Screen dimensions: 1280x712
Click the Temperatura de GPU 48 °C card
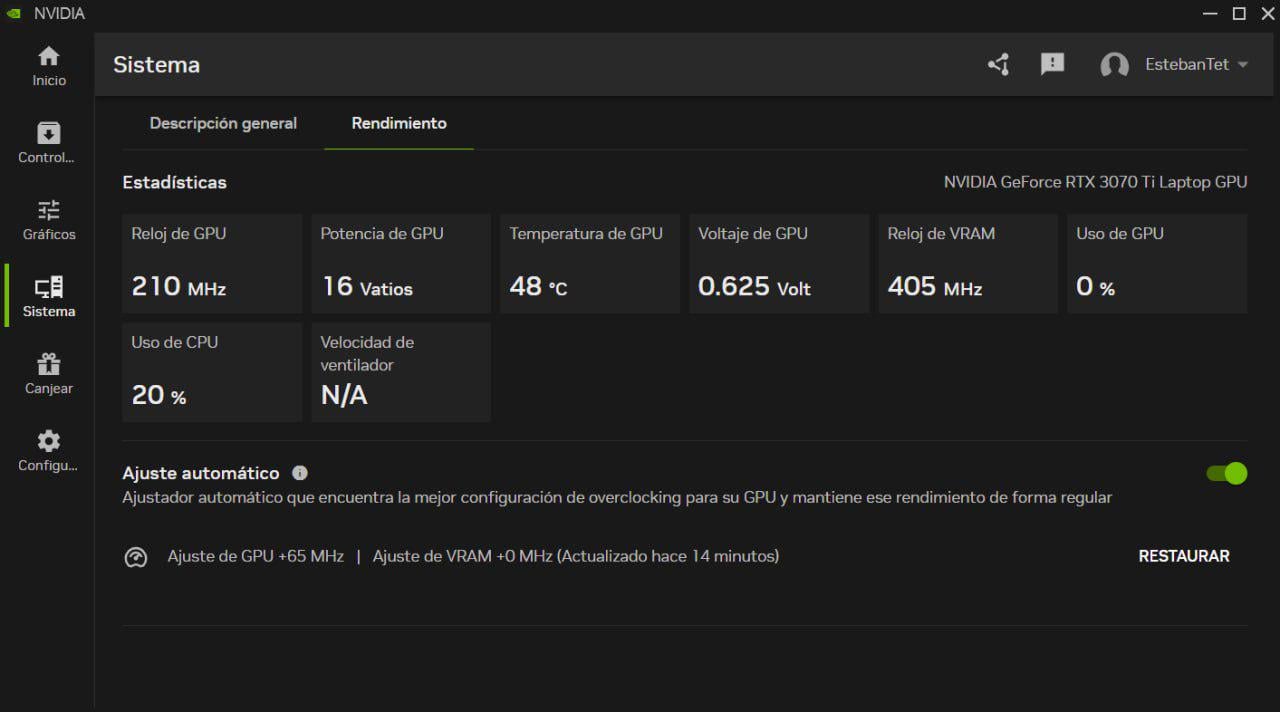point(590,264)
